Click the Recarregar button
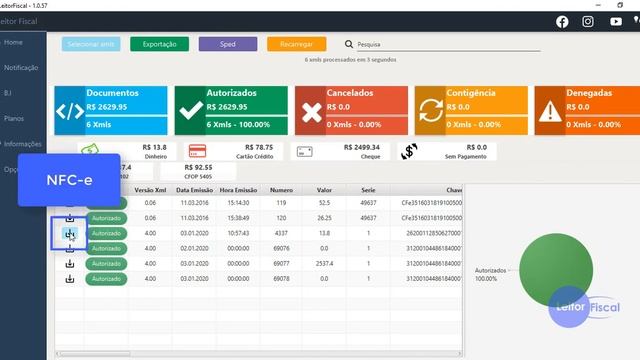Screen dimensions: 640x360 coord(296,44)
